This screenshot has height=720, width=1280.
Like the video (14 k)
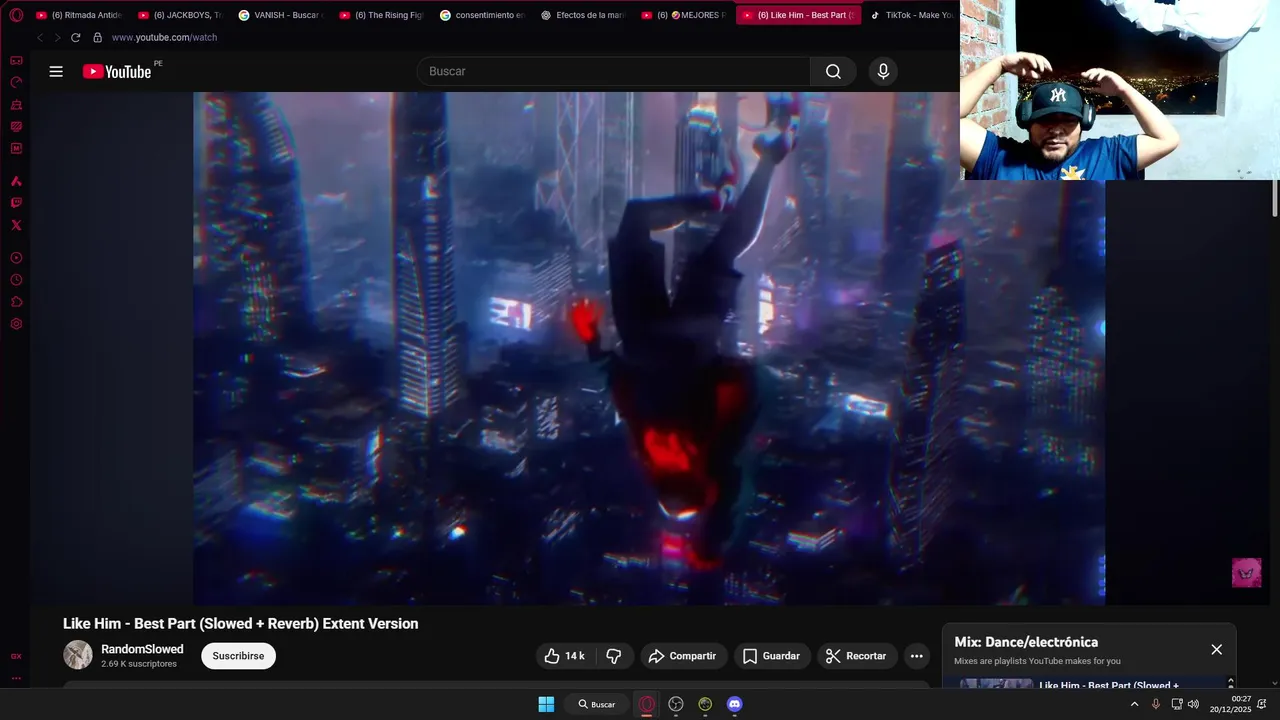point(565,656)
